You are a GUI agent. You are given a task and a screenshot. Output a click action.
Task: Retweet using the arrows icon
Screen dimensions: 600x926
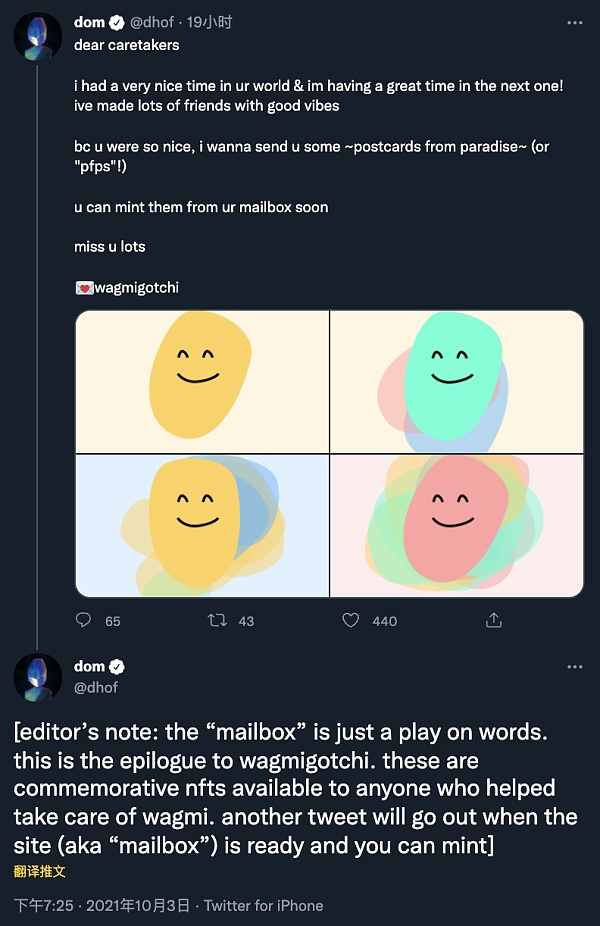(x=217, y=620)
